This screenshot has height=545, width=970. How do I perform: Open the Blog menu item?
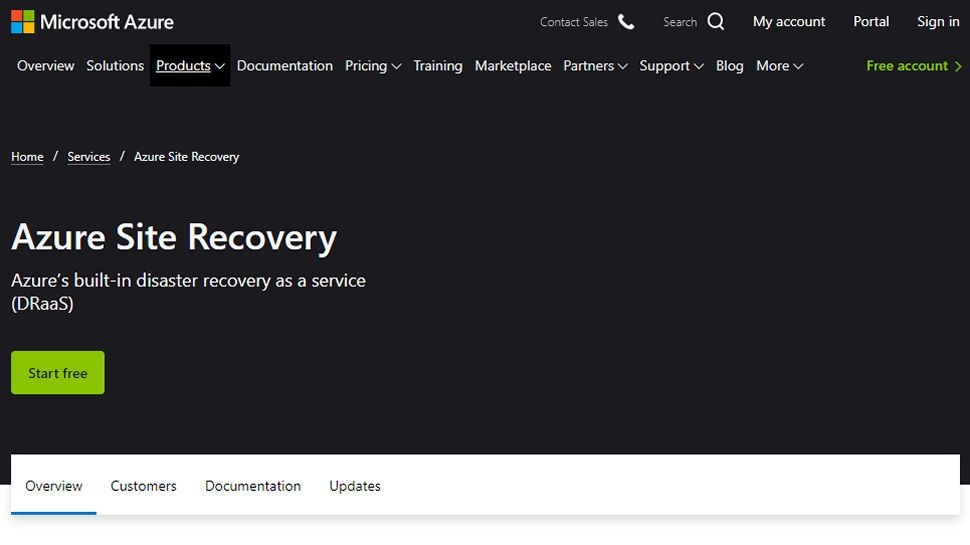click(729, 66)
